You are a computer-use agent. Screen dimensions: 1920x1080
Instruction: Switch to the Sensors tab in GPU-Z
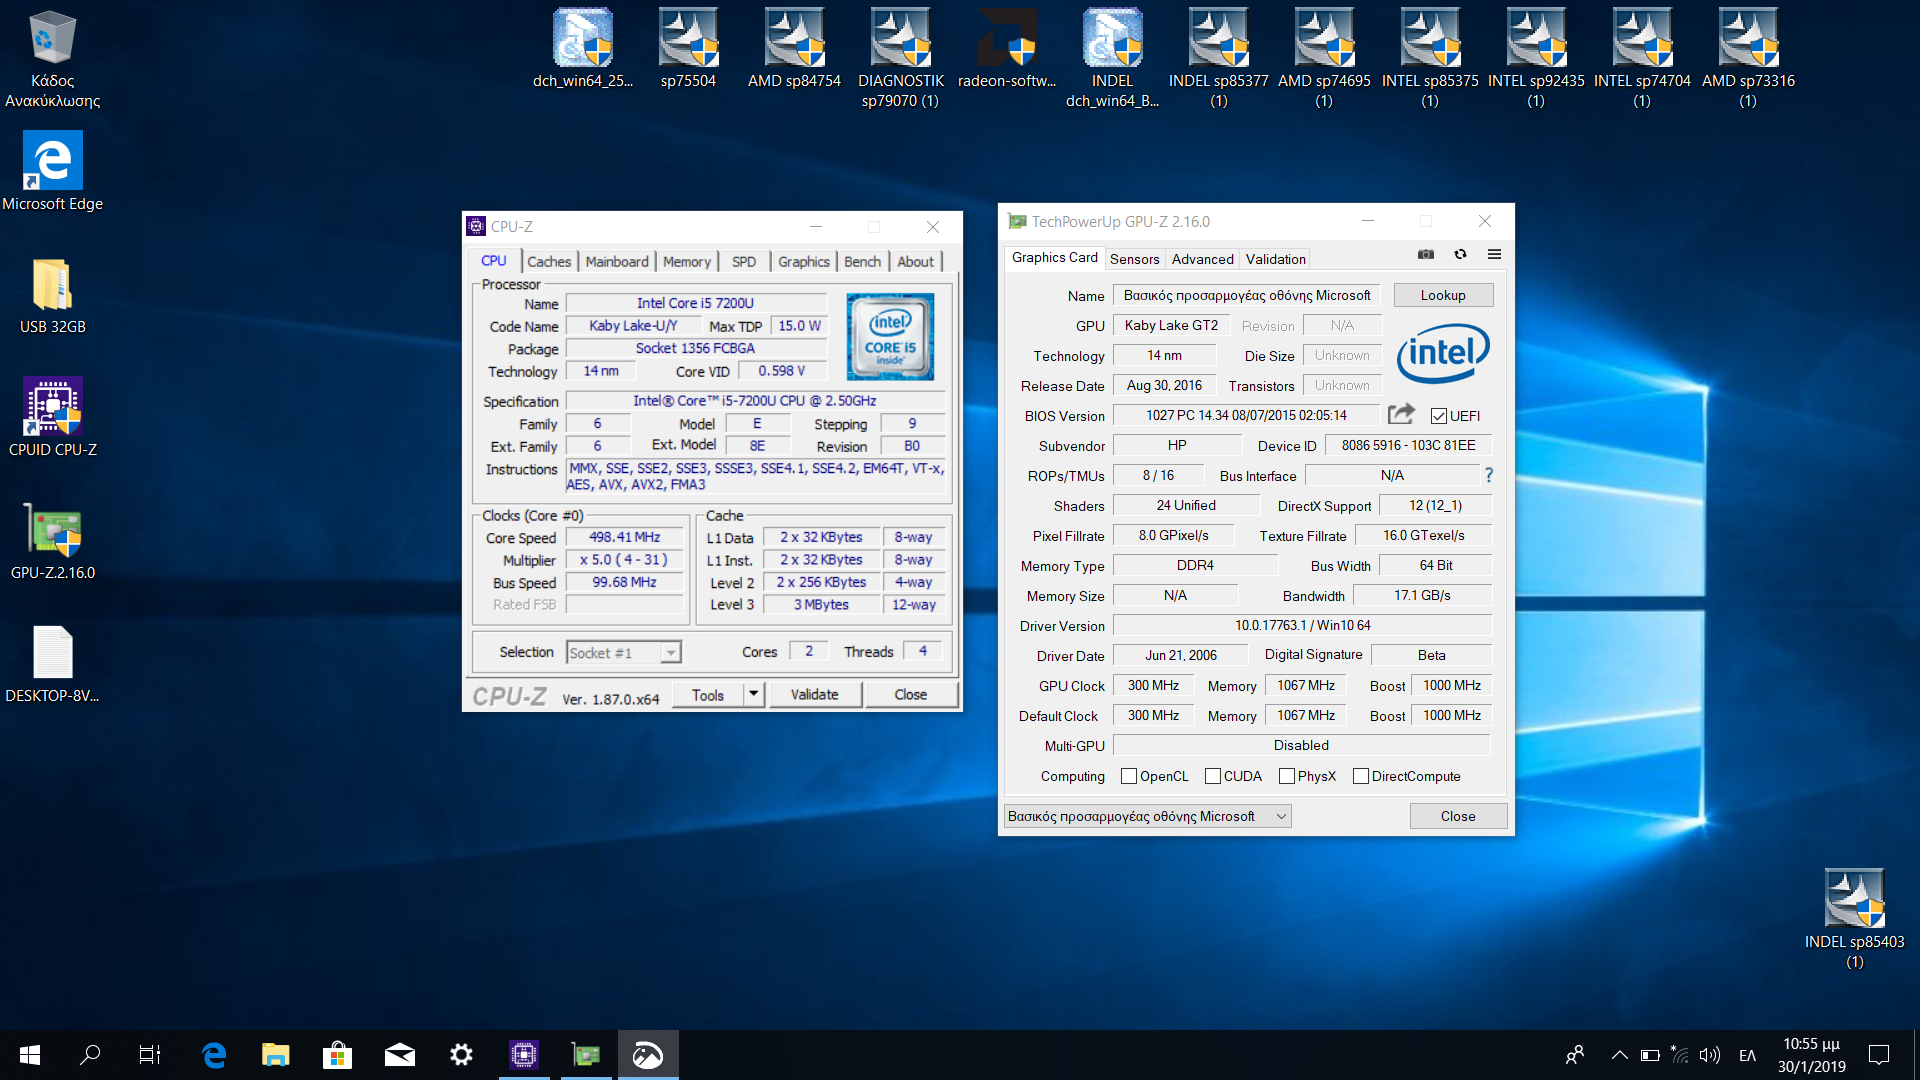pyautogui.click(x=1135, y=259)
